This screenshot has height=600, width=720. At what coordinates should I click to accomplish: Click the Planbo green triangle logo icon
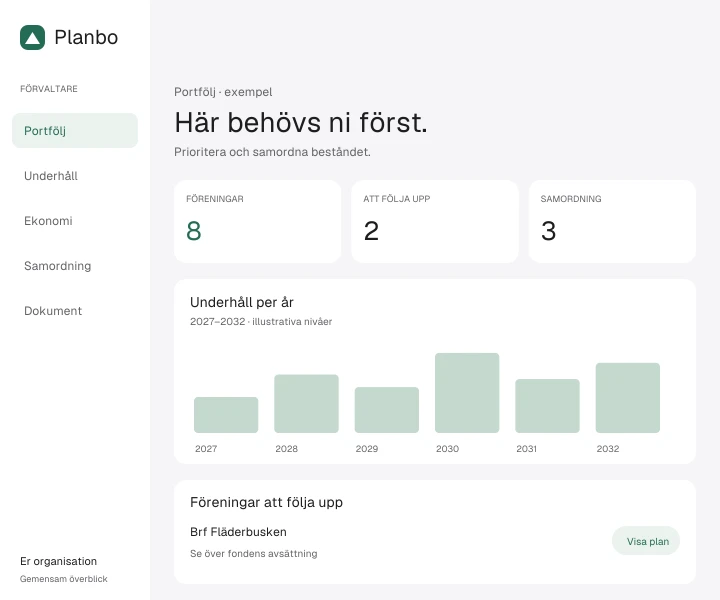pyautogui.click(x=33, y=37)
